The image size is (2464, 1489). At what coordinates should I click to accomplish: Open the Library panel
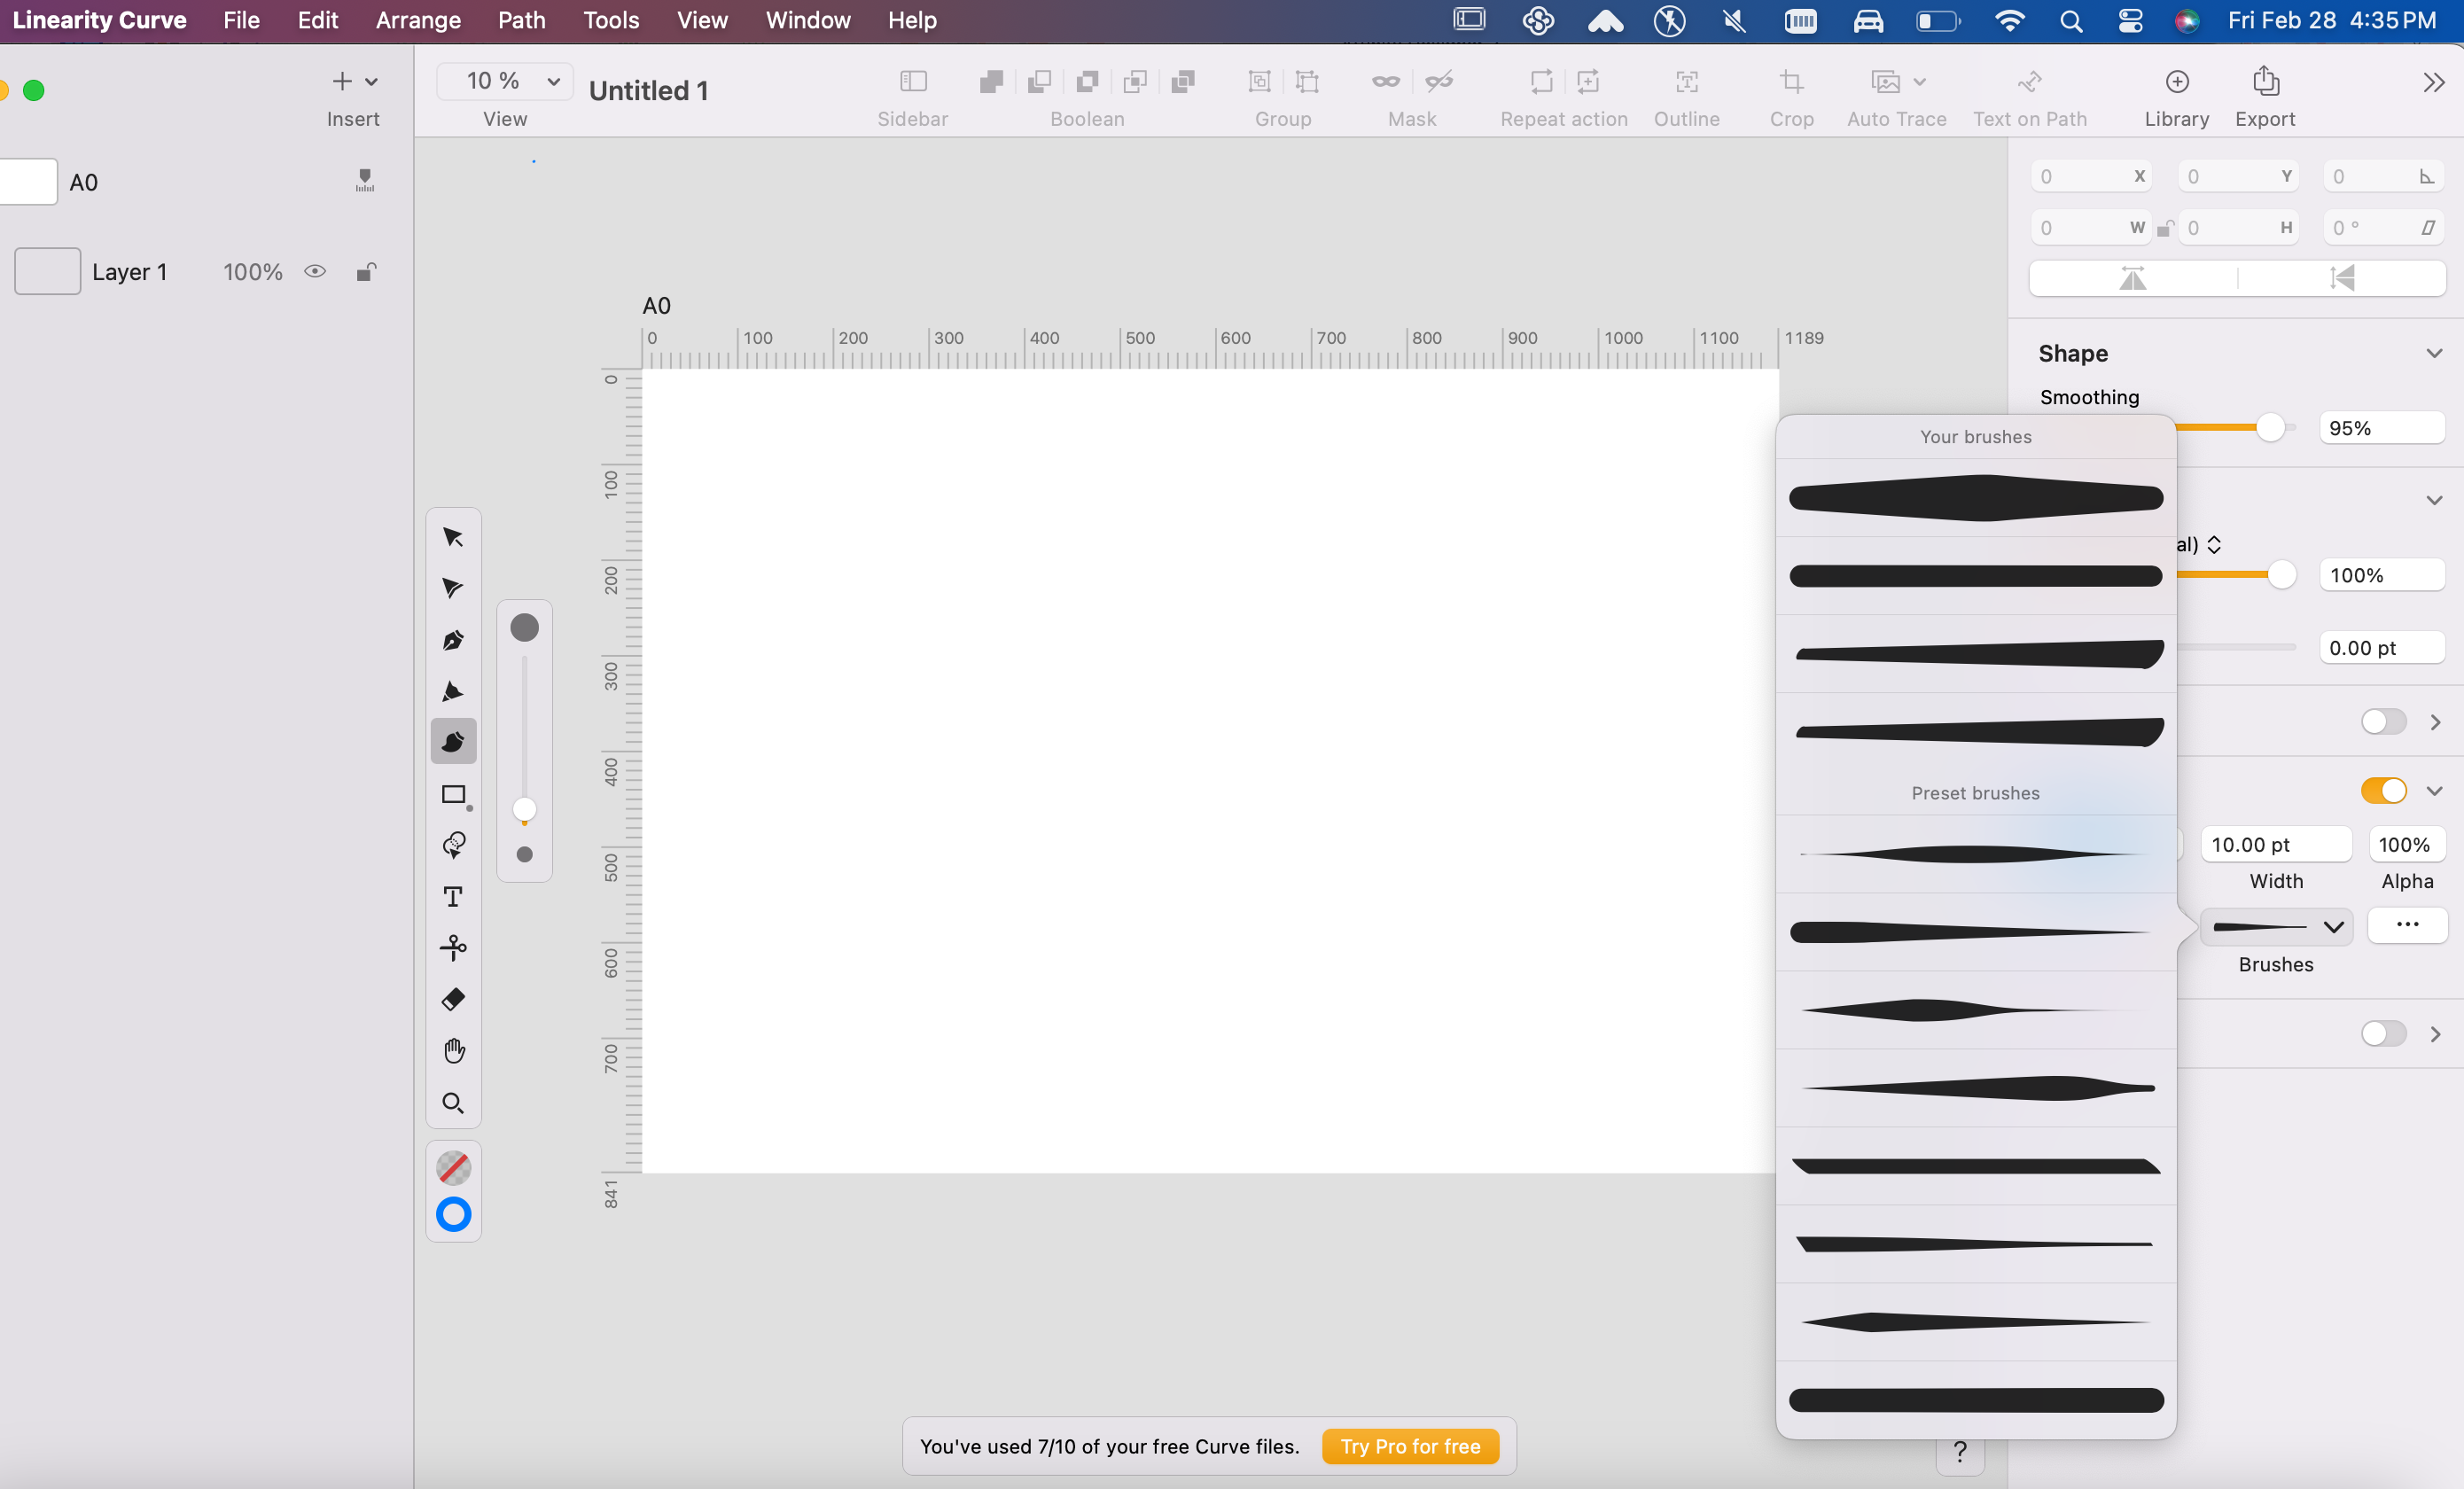pyautogui.click(x=2177, y=82)
